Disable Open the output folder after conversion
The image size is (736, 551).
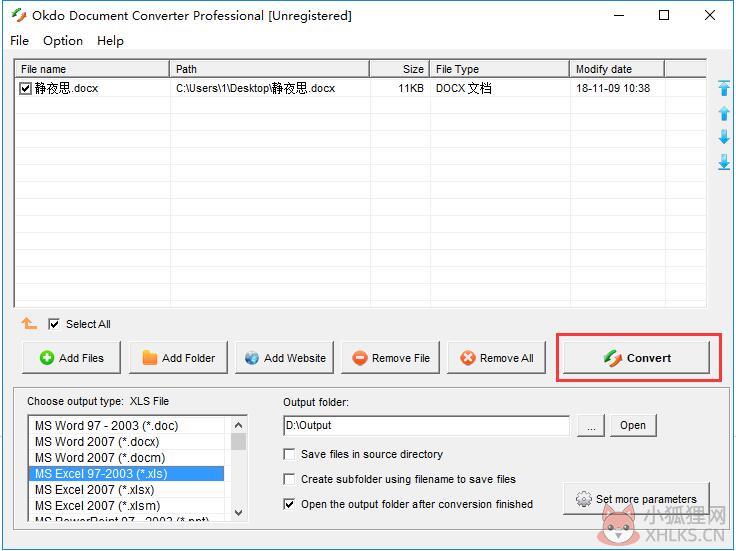(289, 504)
